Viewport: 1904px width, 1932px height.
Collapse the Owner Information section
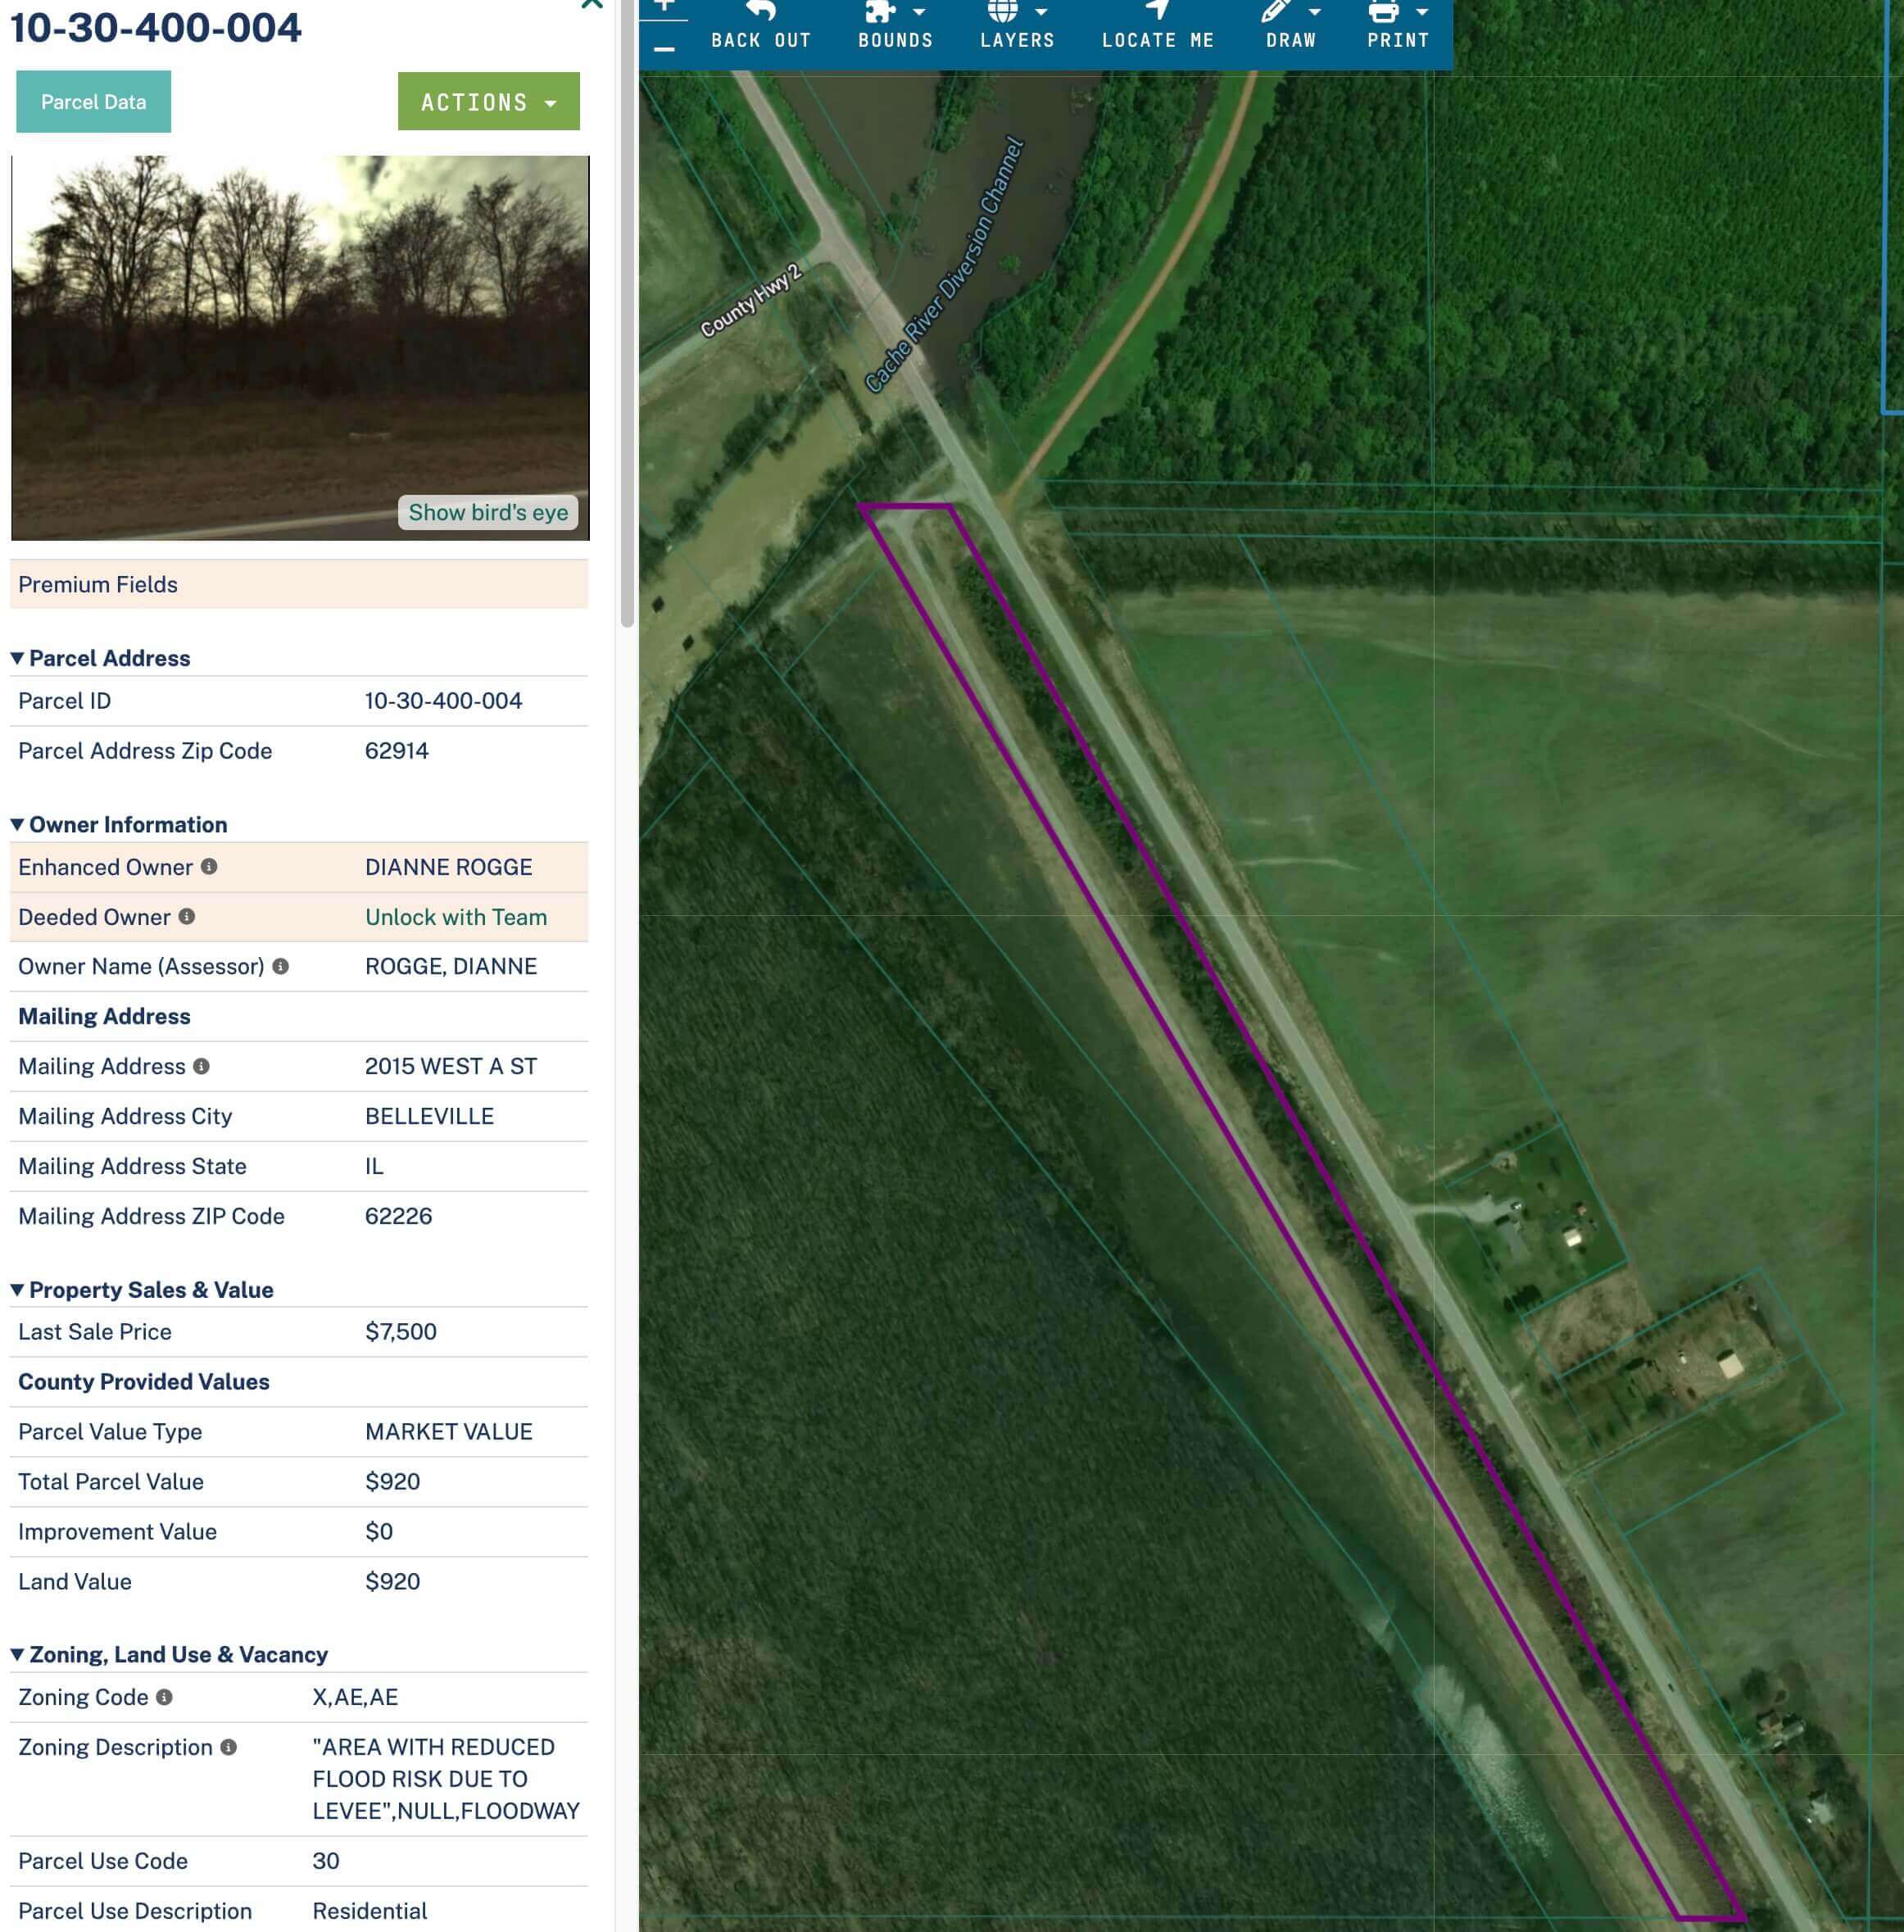tap(16, 824)
